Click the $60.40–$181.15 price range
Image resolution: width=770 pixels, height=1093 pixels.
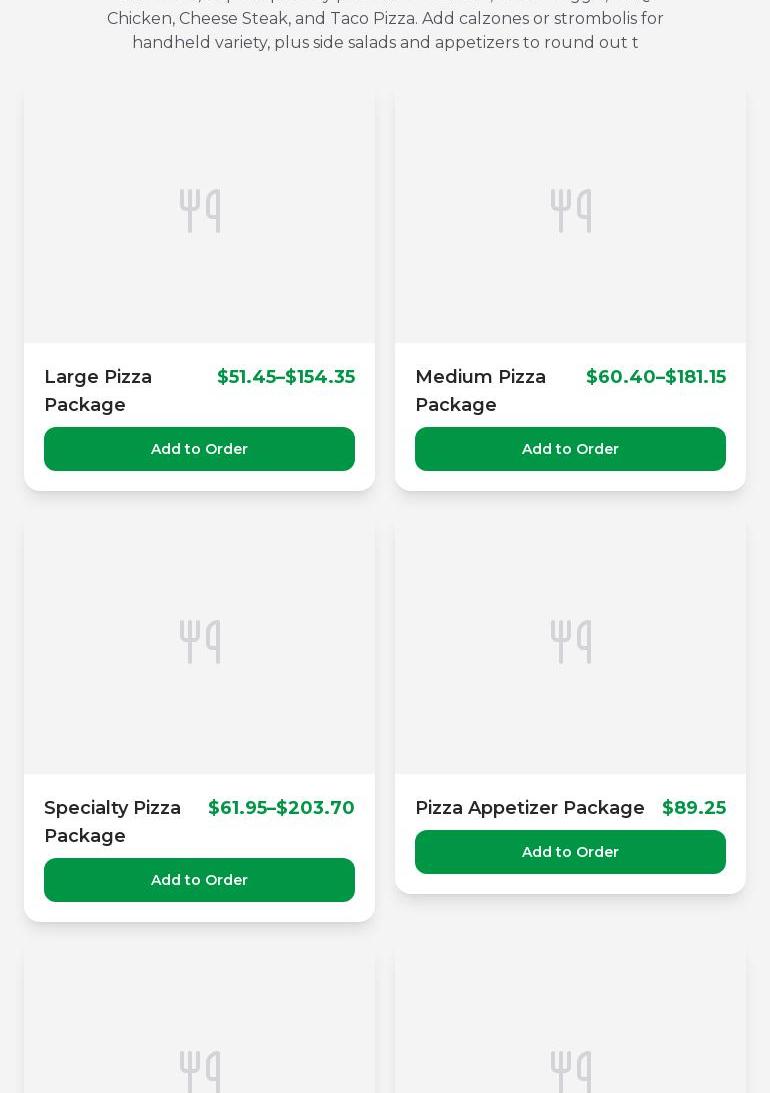pos(656,377)
